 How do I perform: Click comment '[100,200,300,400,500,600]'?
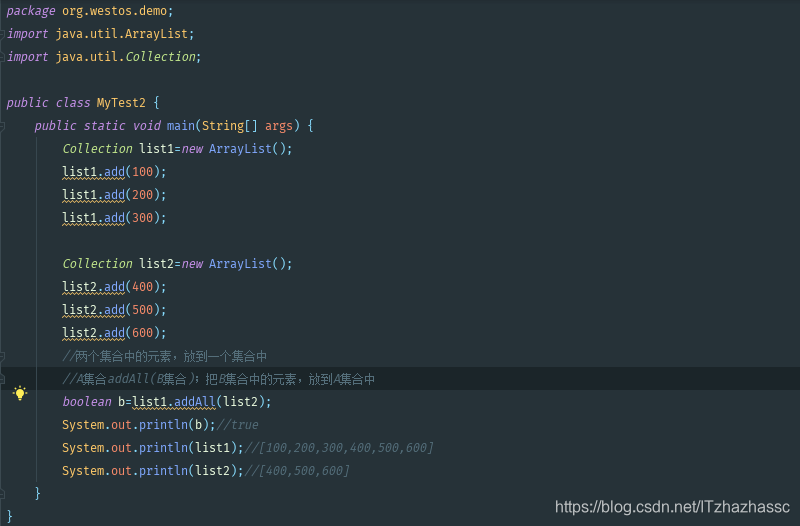[346, 448]
